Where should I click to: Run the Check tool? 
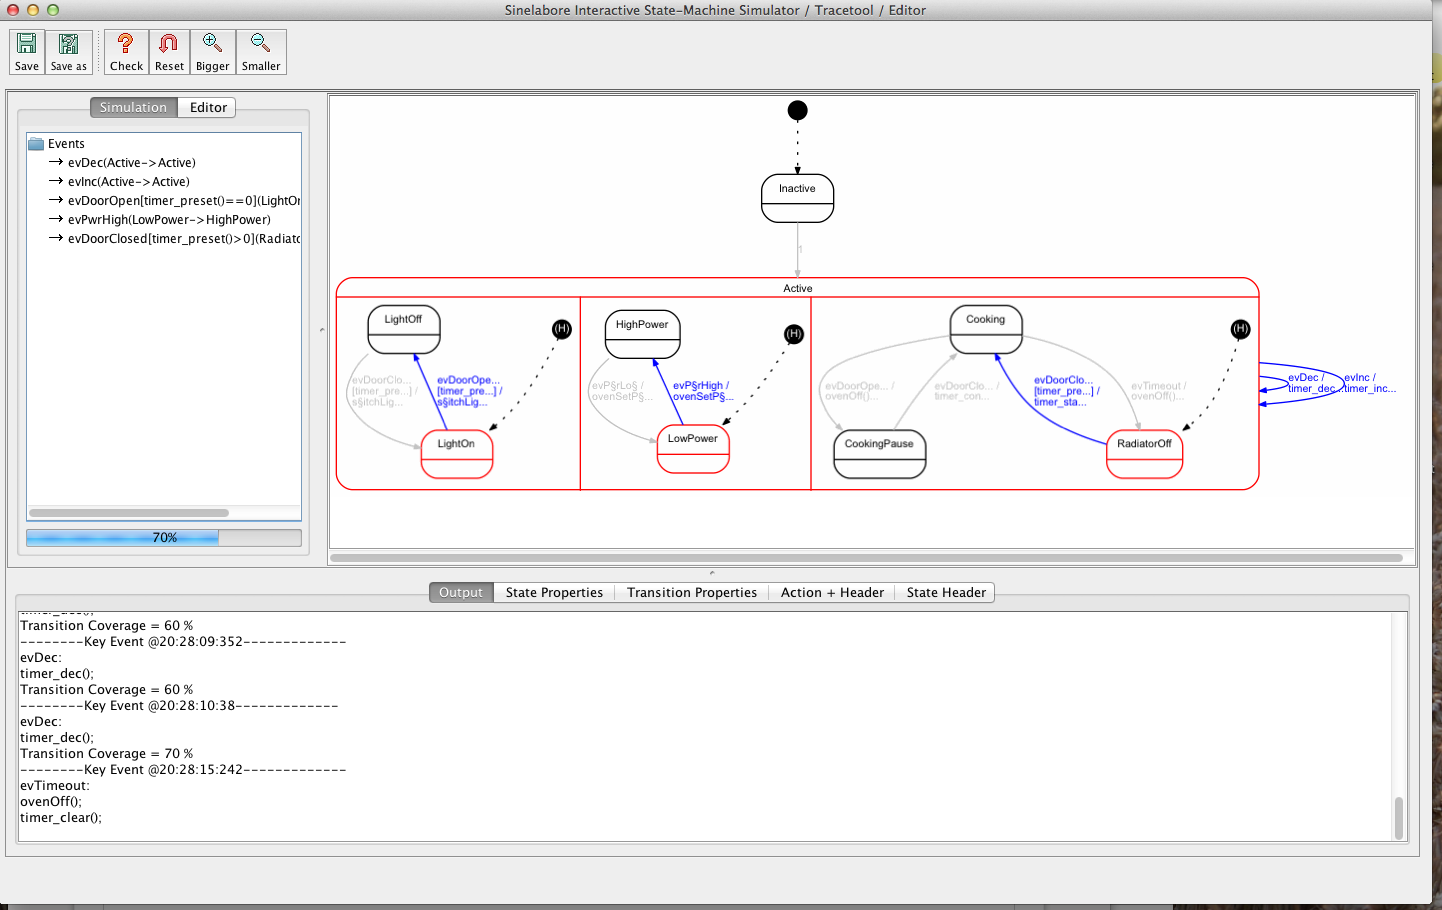[x=126, y=52]
